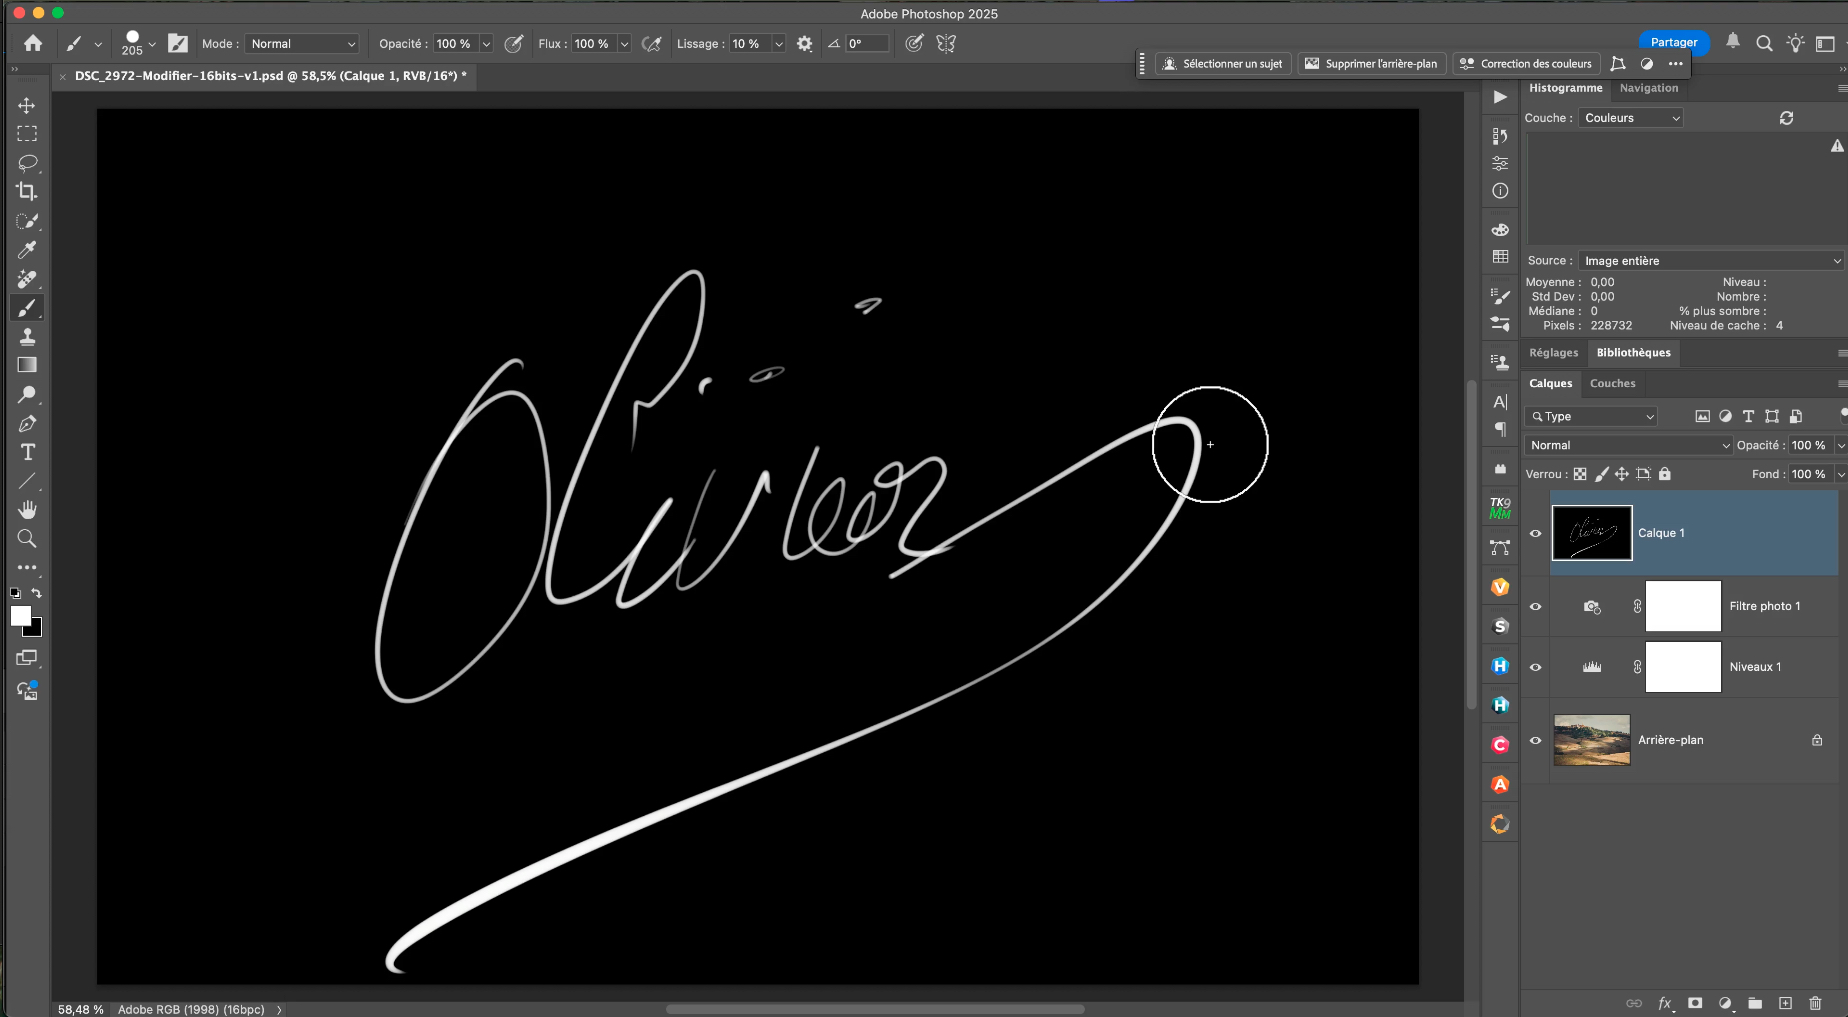Select the Pen tool
This screenshot has width=1848, height=1017.
pyautogui.click(x=27, y=423)
